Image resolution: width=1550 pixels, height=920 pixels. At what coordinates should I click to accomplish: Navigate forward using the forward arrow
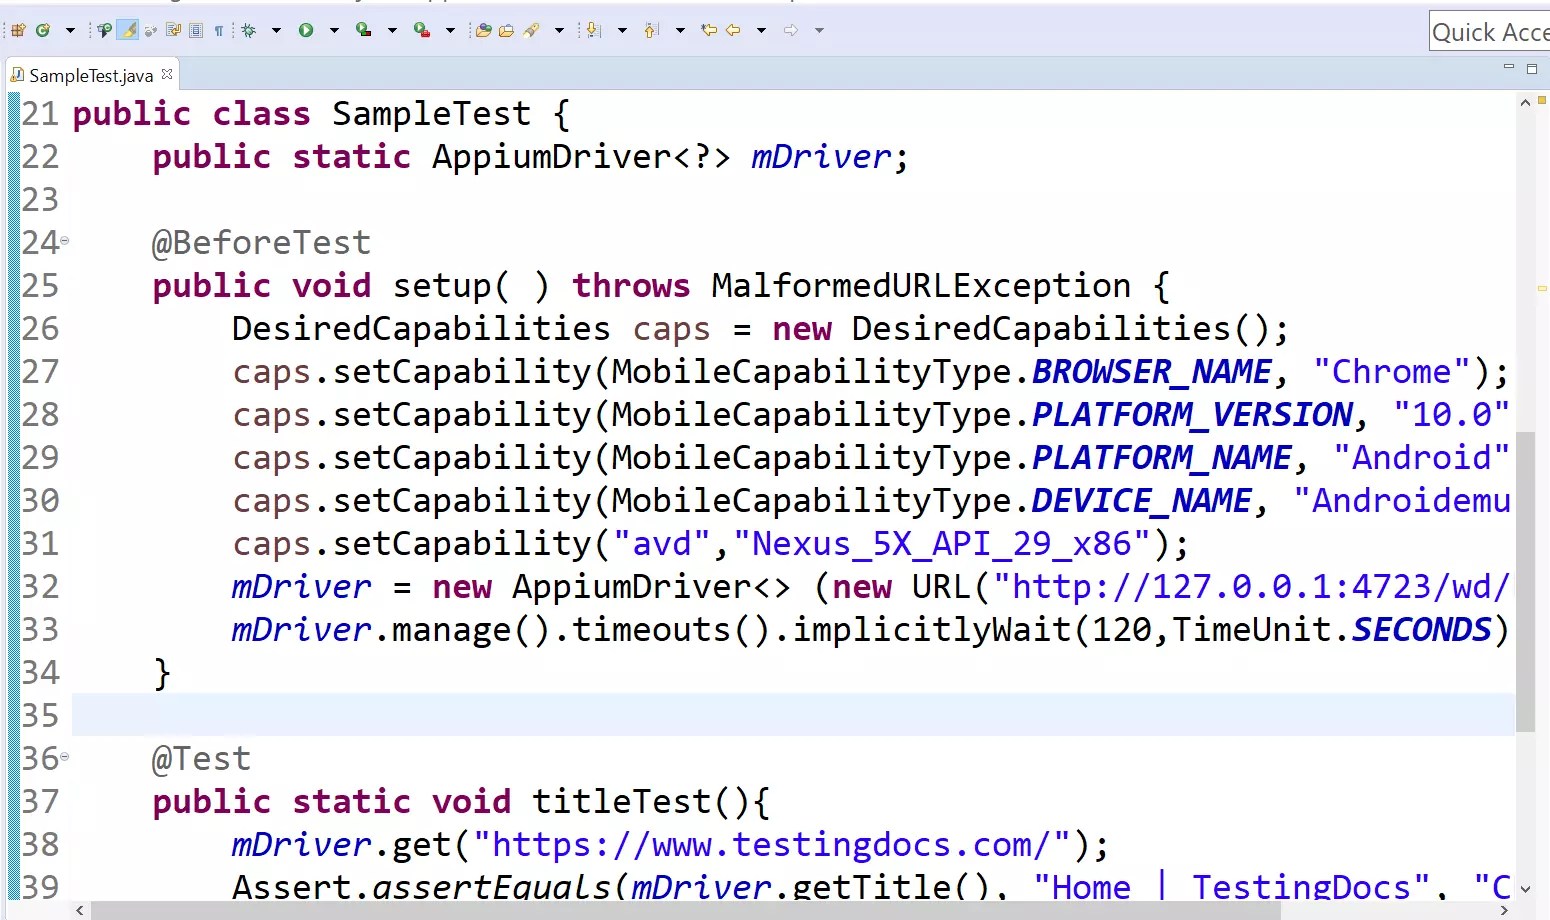(x=790, y=30)
